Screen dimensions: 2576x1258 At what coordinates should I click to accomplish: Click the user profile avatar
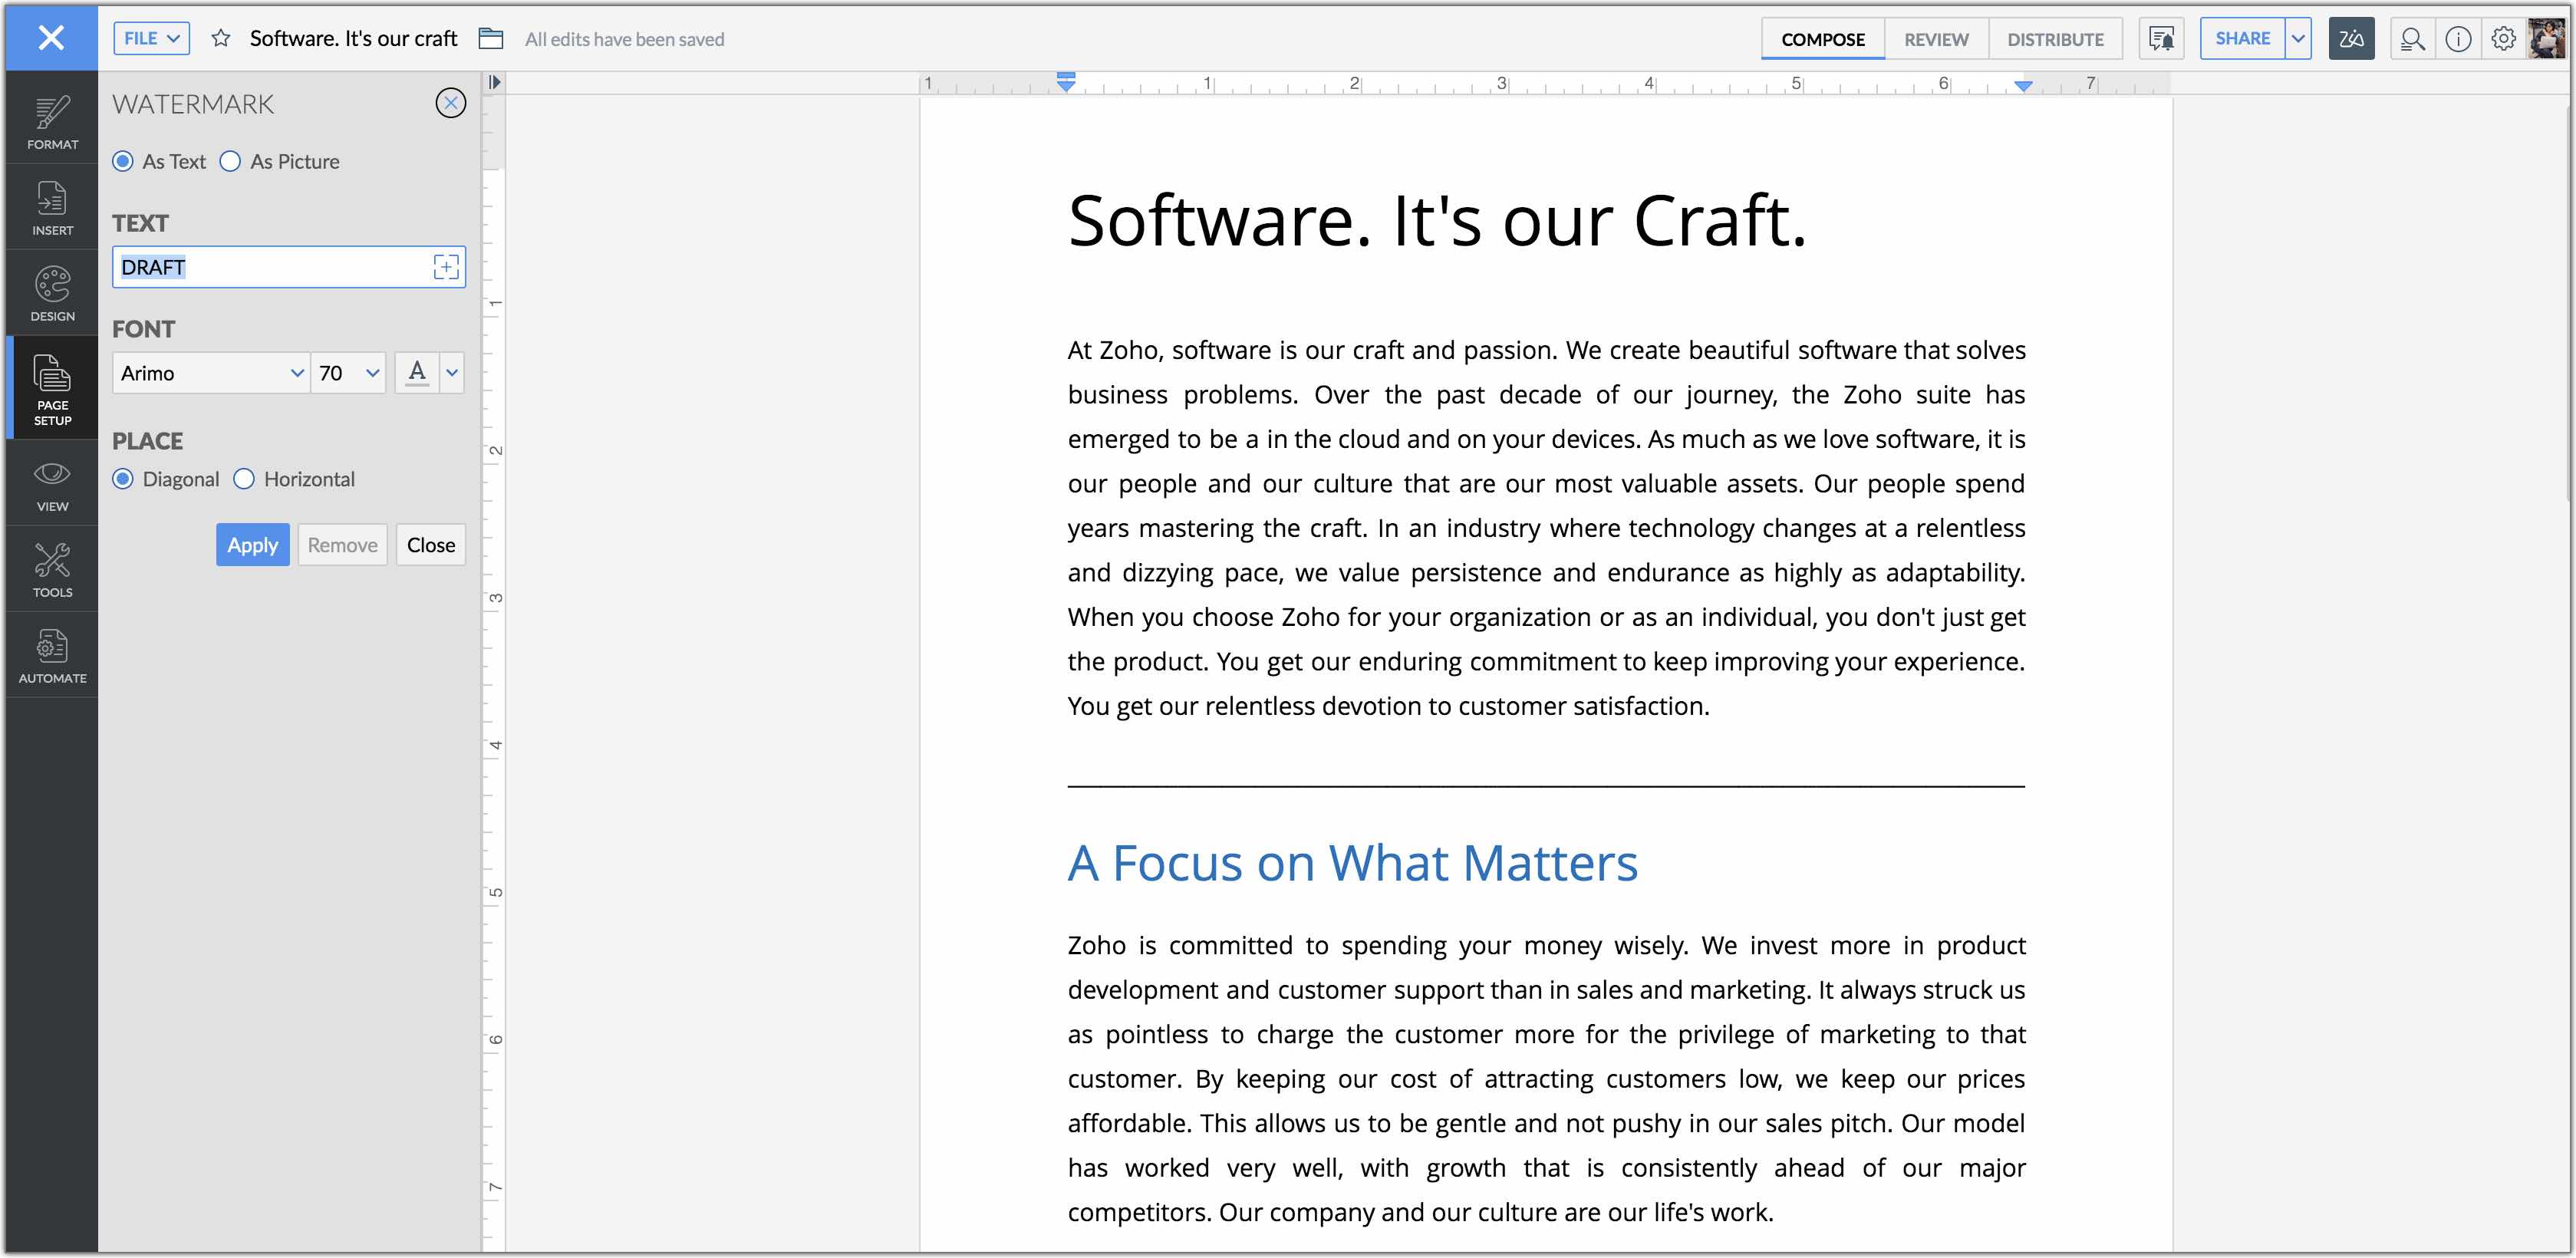2546,39
